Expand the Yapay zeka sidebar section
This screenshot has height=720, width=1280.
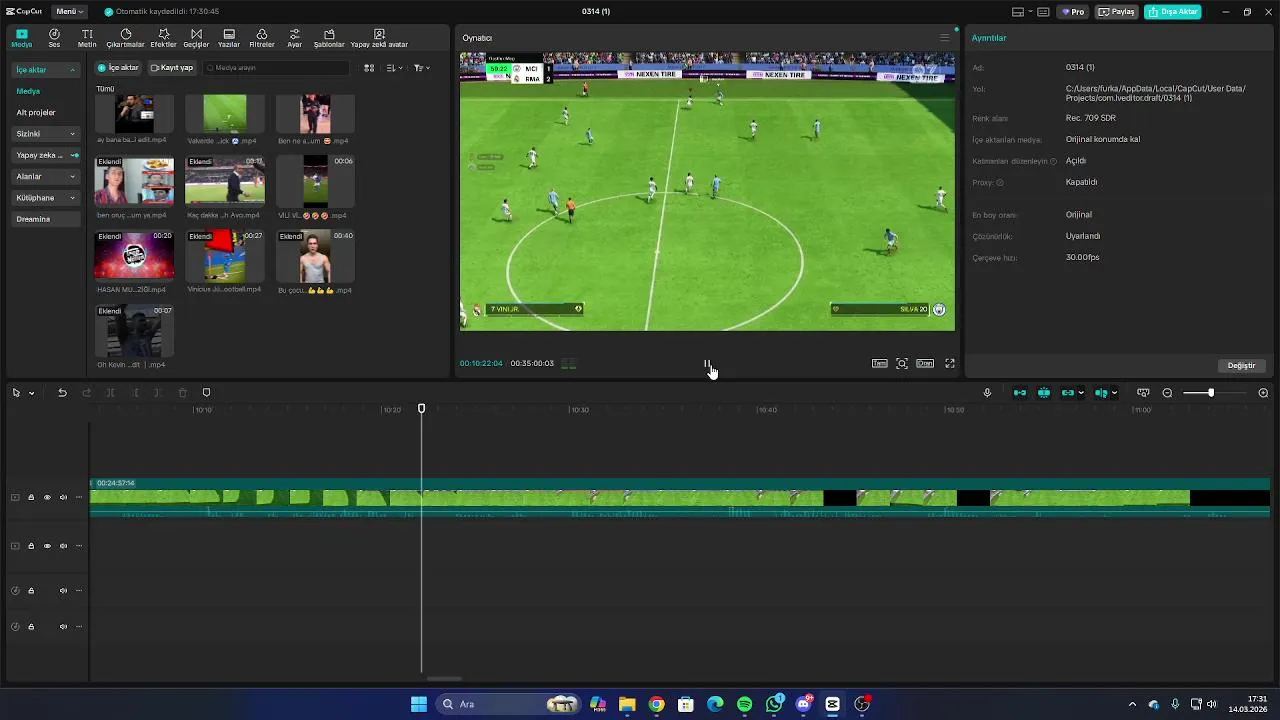pos(45,155)
